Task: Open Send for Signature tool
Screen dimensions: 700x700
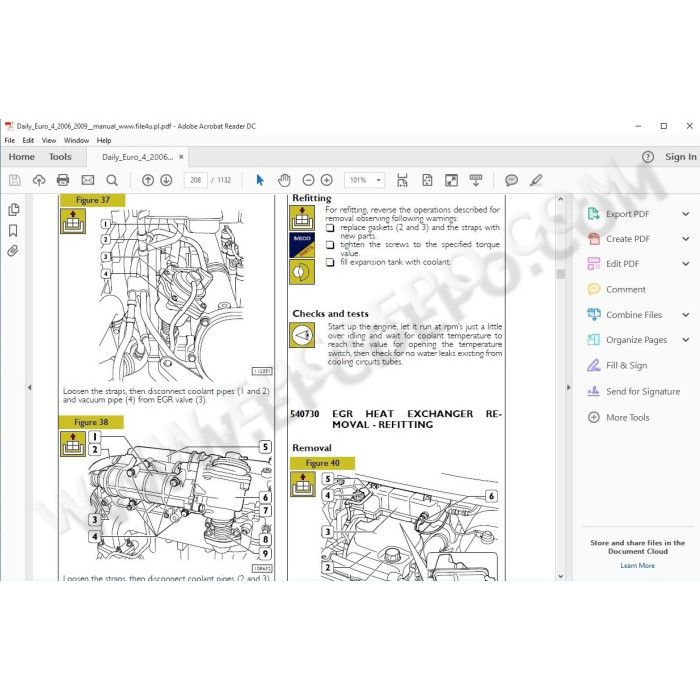Action: pyautogui.click(x=633, y=392)
